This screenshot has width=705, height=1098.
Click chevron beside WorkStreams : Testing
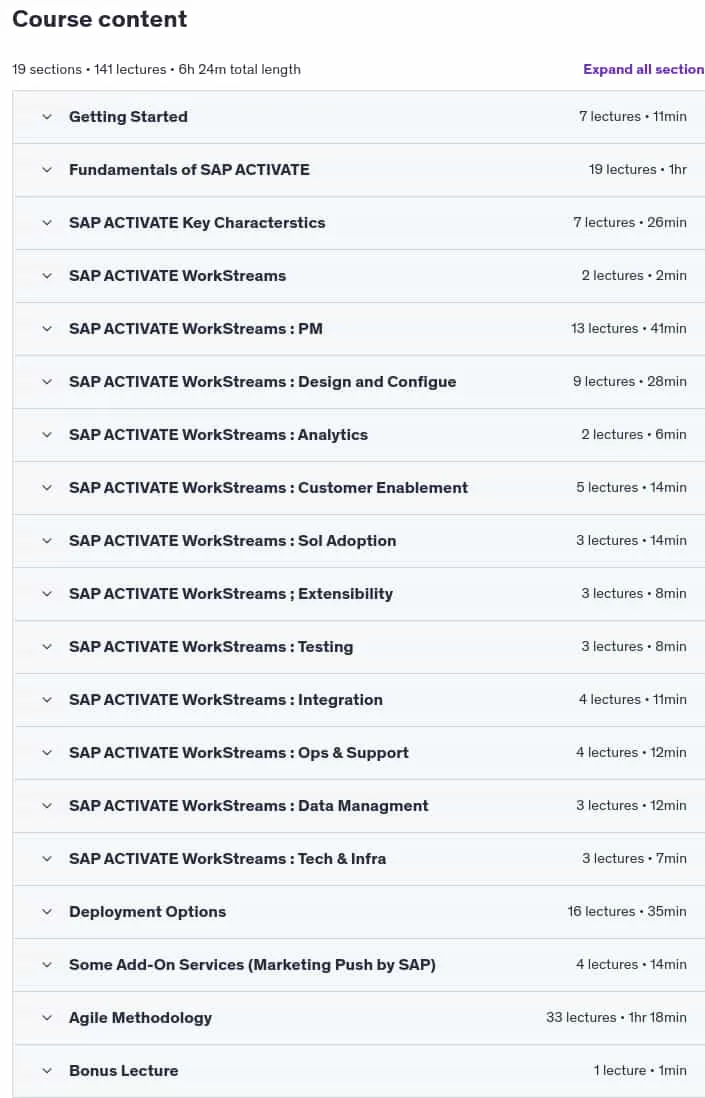(47, 646)
